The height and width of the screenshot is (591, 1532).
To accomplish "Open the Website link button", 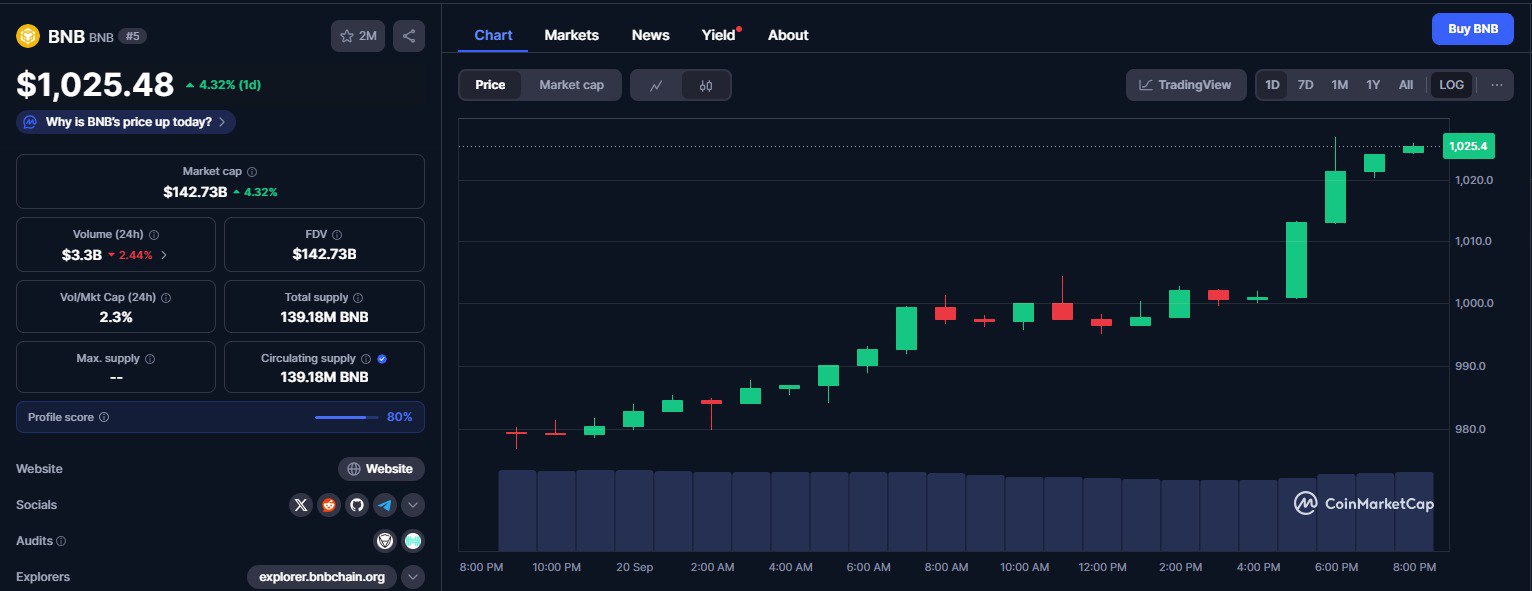I will 381,469.
